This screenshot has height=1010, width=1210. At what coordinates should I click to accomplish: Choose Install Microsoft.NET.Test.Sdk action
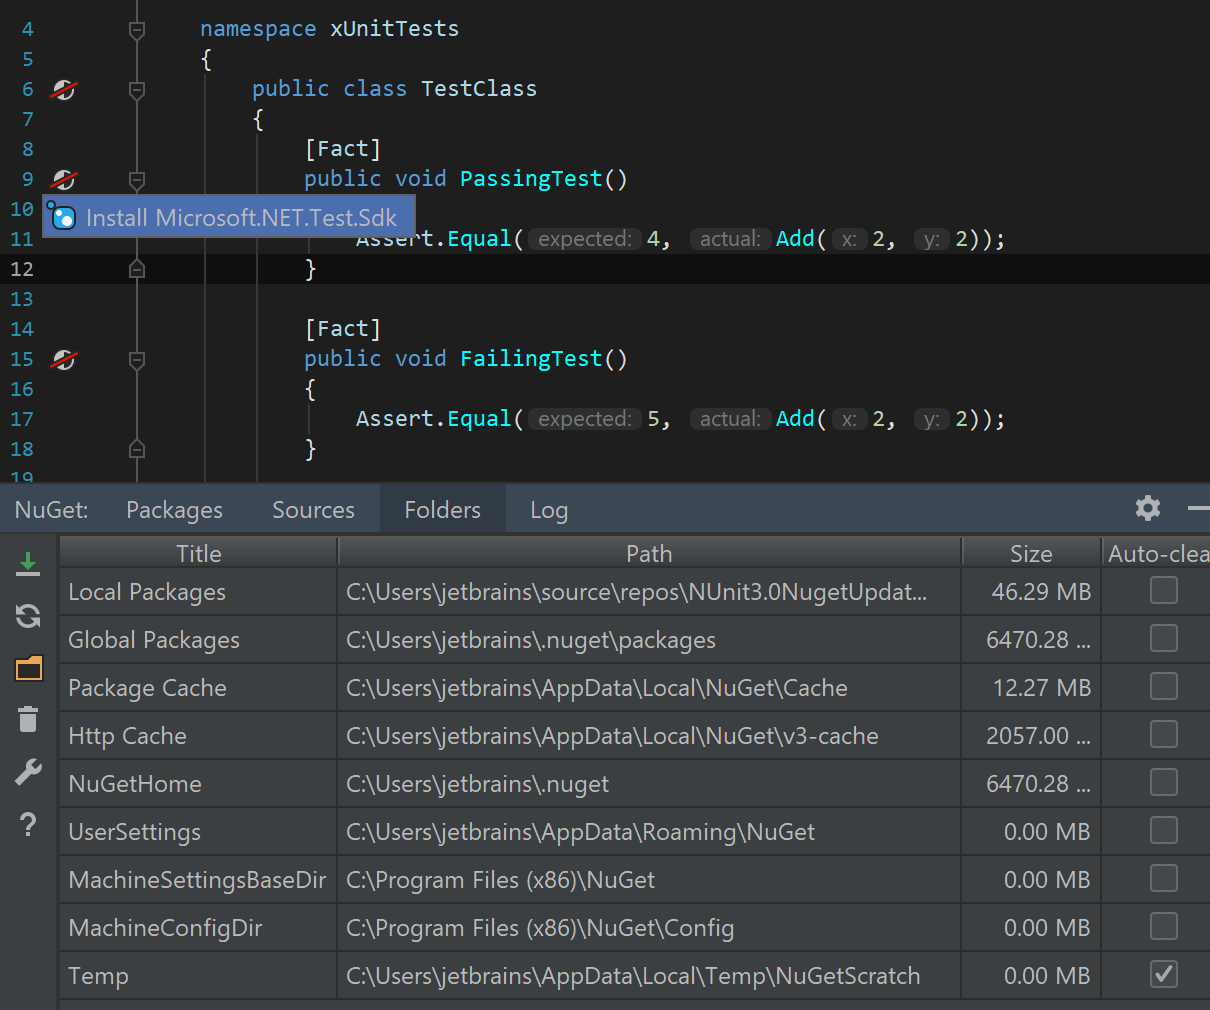pyautogui.click(x=240, y=218)
